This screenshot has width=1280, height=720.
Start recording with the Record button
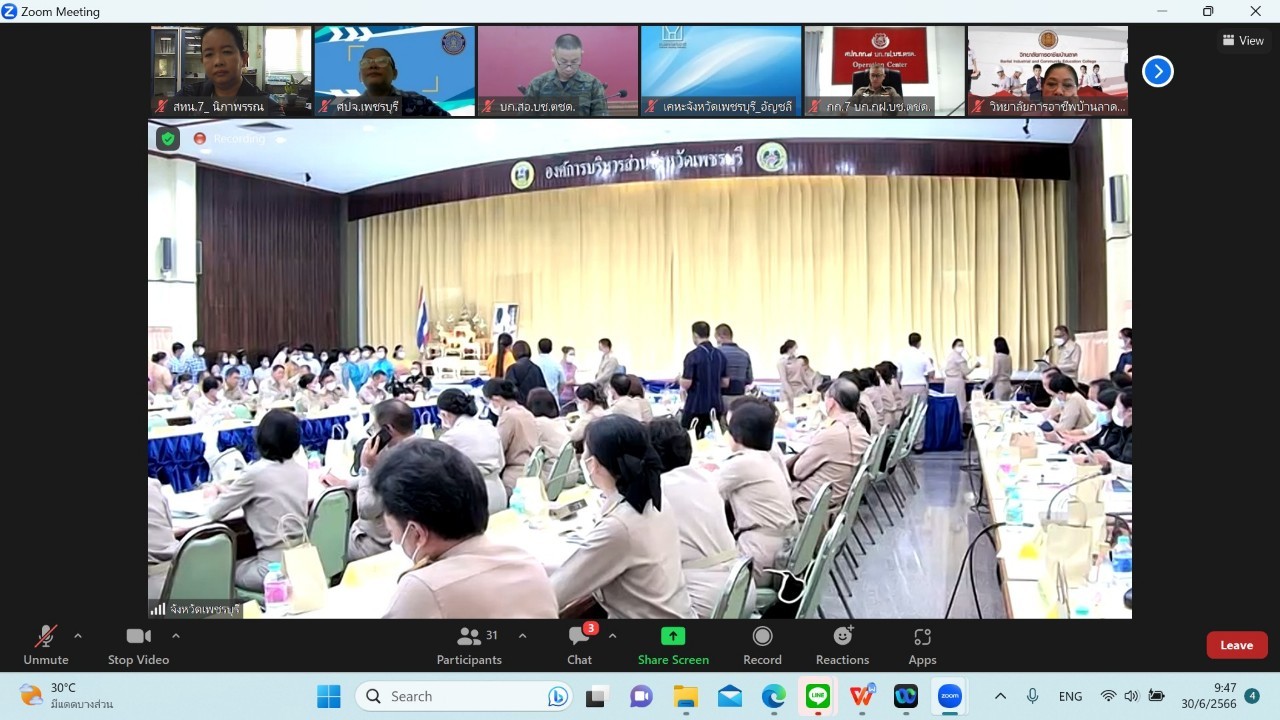click(762, 645)
